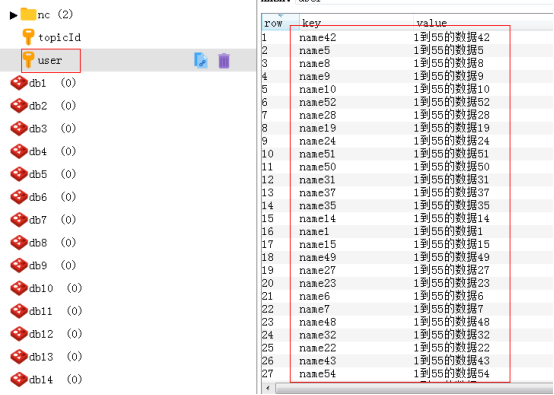This screenshot has height=395, width=554.
Task: Open the db7 database icon
Action: 19,220
